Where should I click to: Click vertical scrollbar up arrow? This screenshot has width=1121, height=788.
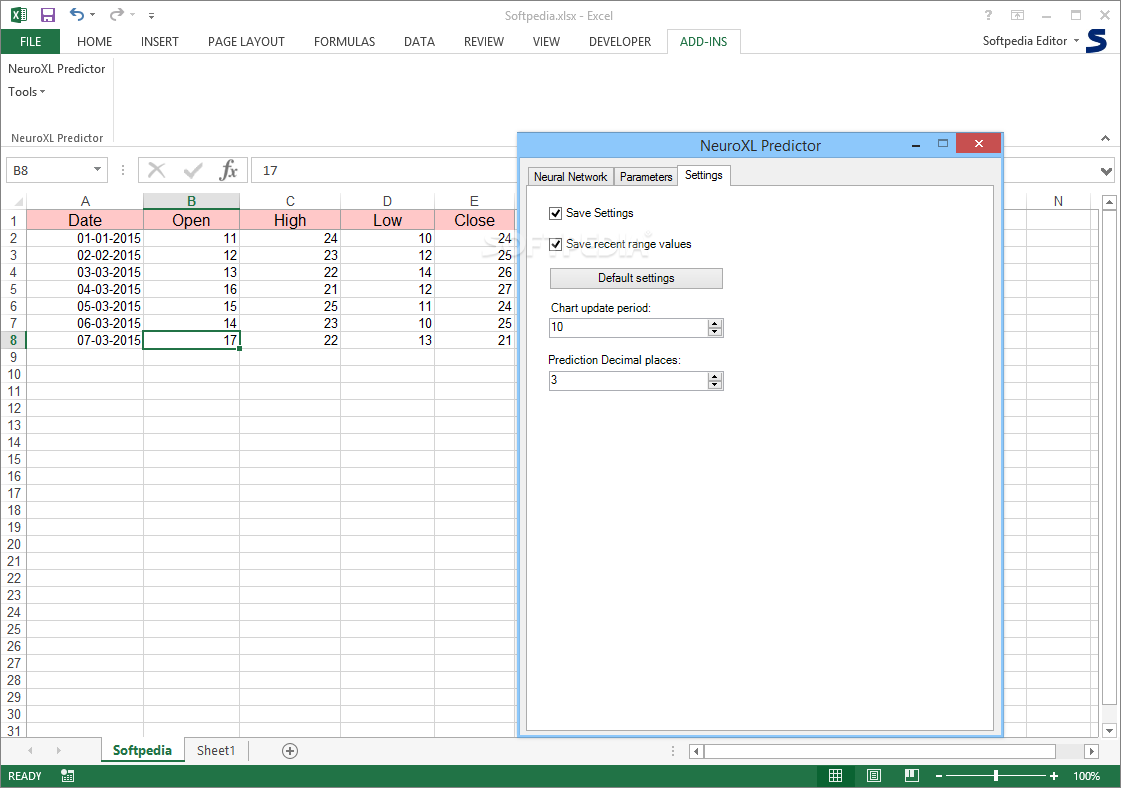pos(1109,203)
